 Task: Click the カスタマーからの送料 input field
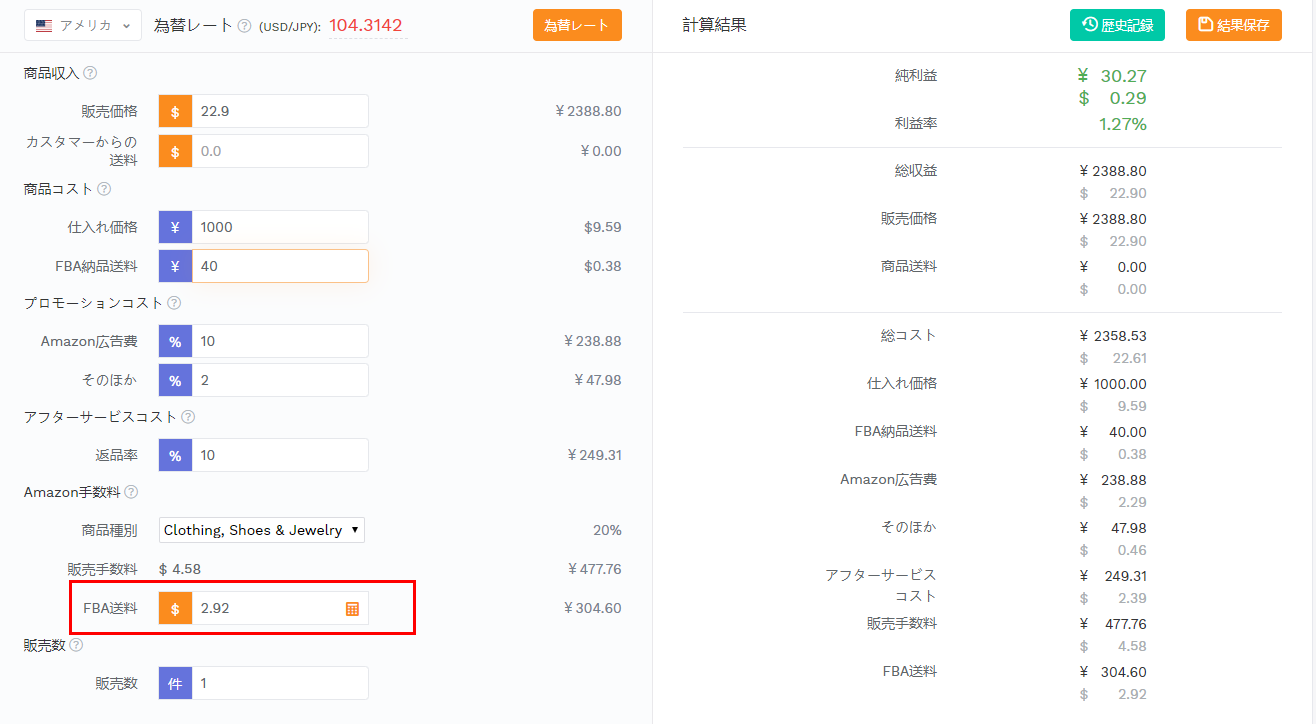pos(280,151)
